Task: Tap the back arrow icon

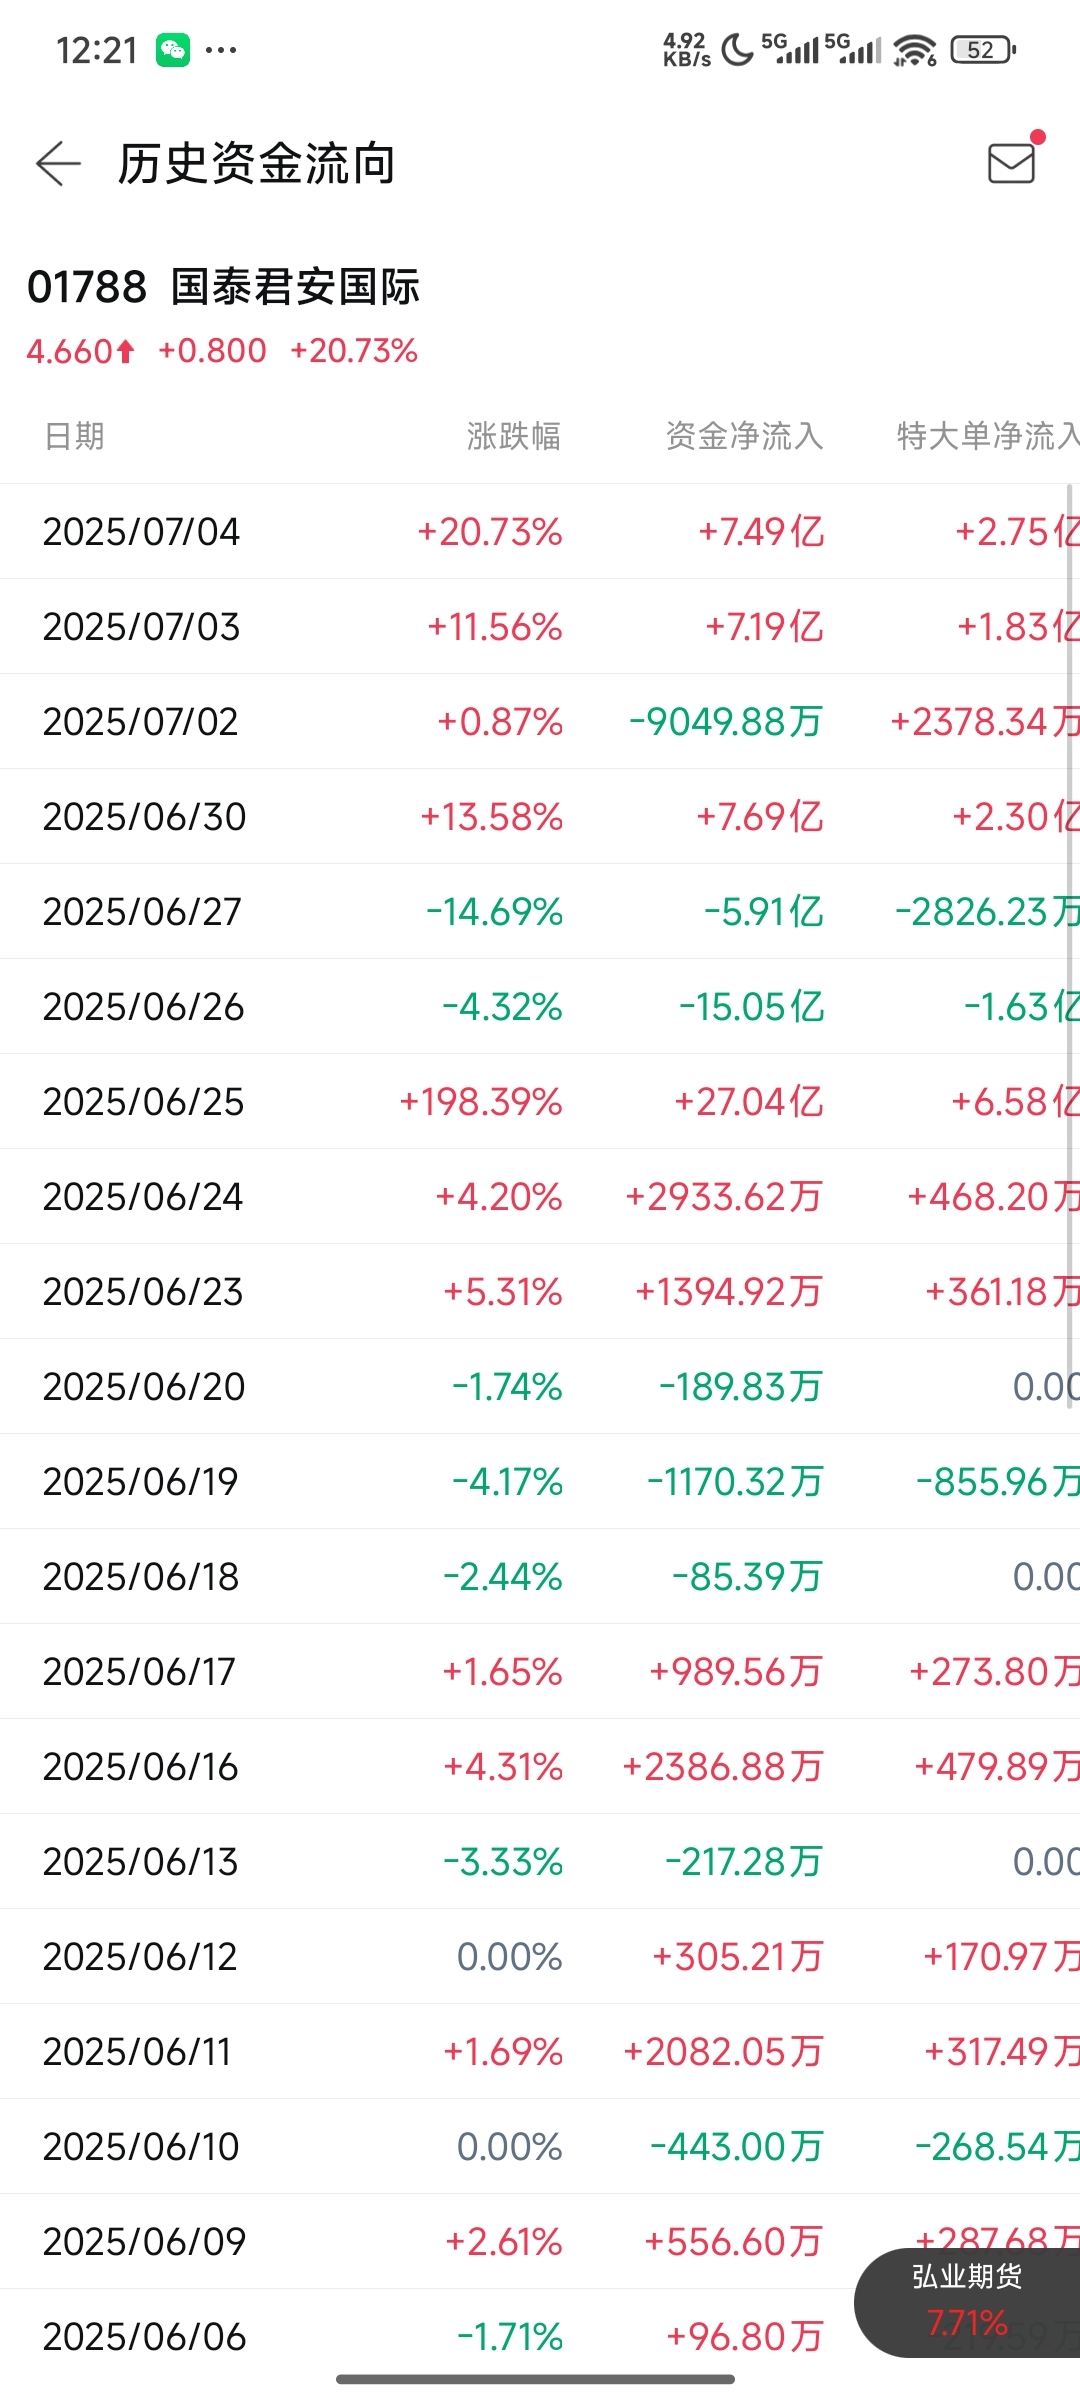Action: point(58,163)
